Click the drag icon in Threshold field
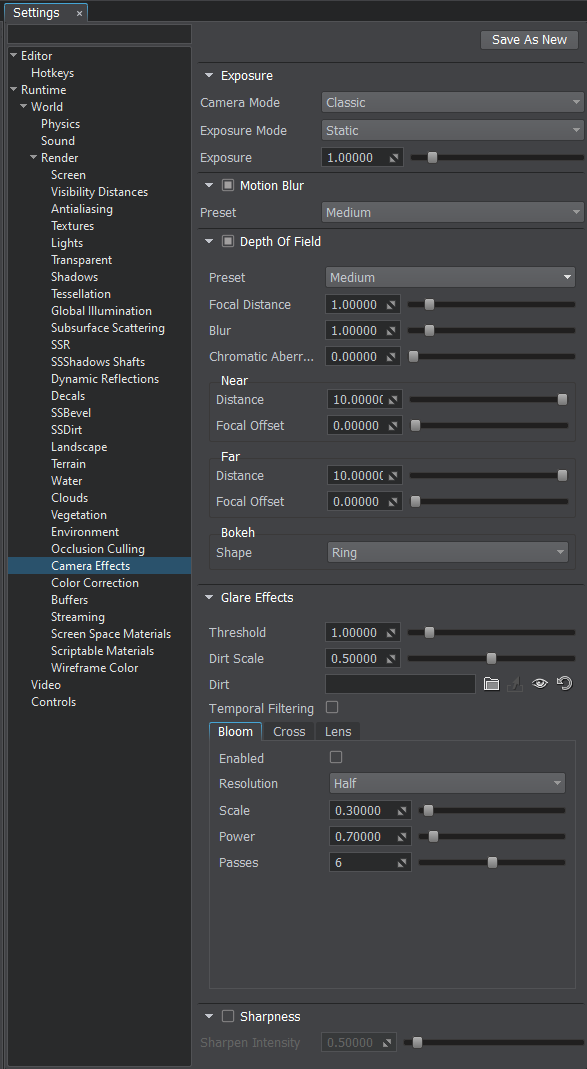The height and width of the screenshot is (1069, 587). coord(391,633)
